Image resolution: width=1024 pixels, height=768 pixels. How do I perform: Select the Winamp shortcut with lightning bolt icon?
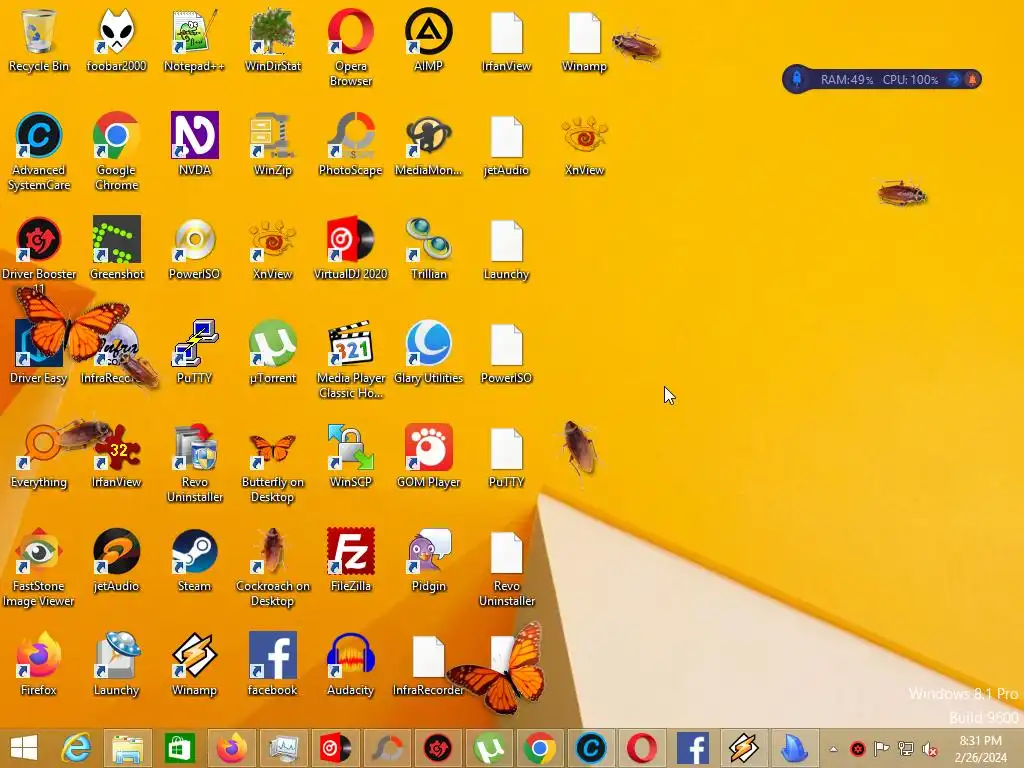tap(194, 664)
